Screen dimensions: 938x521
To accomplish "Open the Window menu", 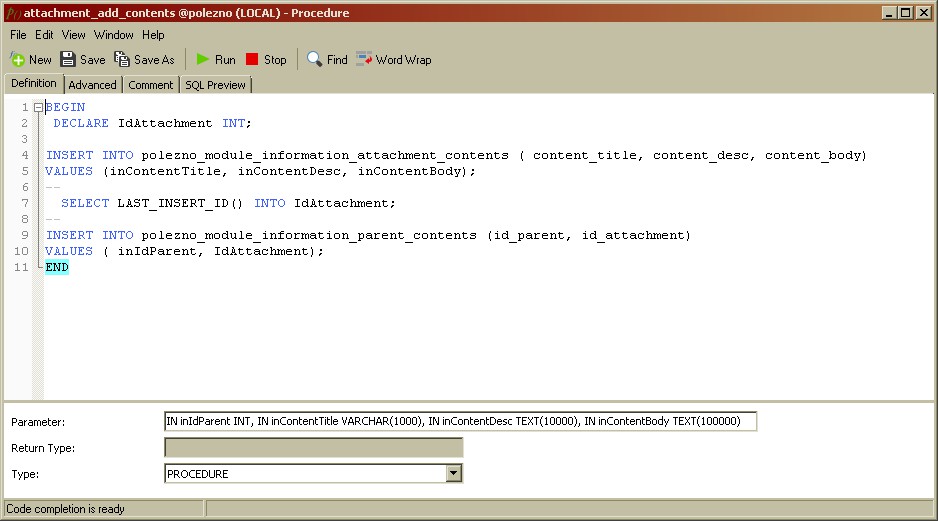I will [x=114, y=35].
